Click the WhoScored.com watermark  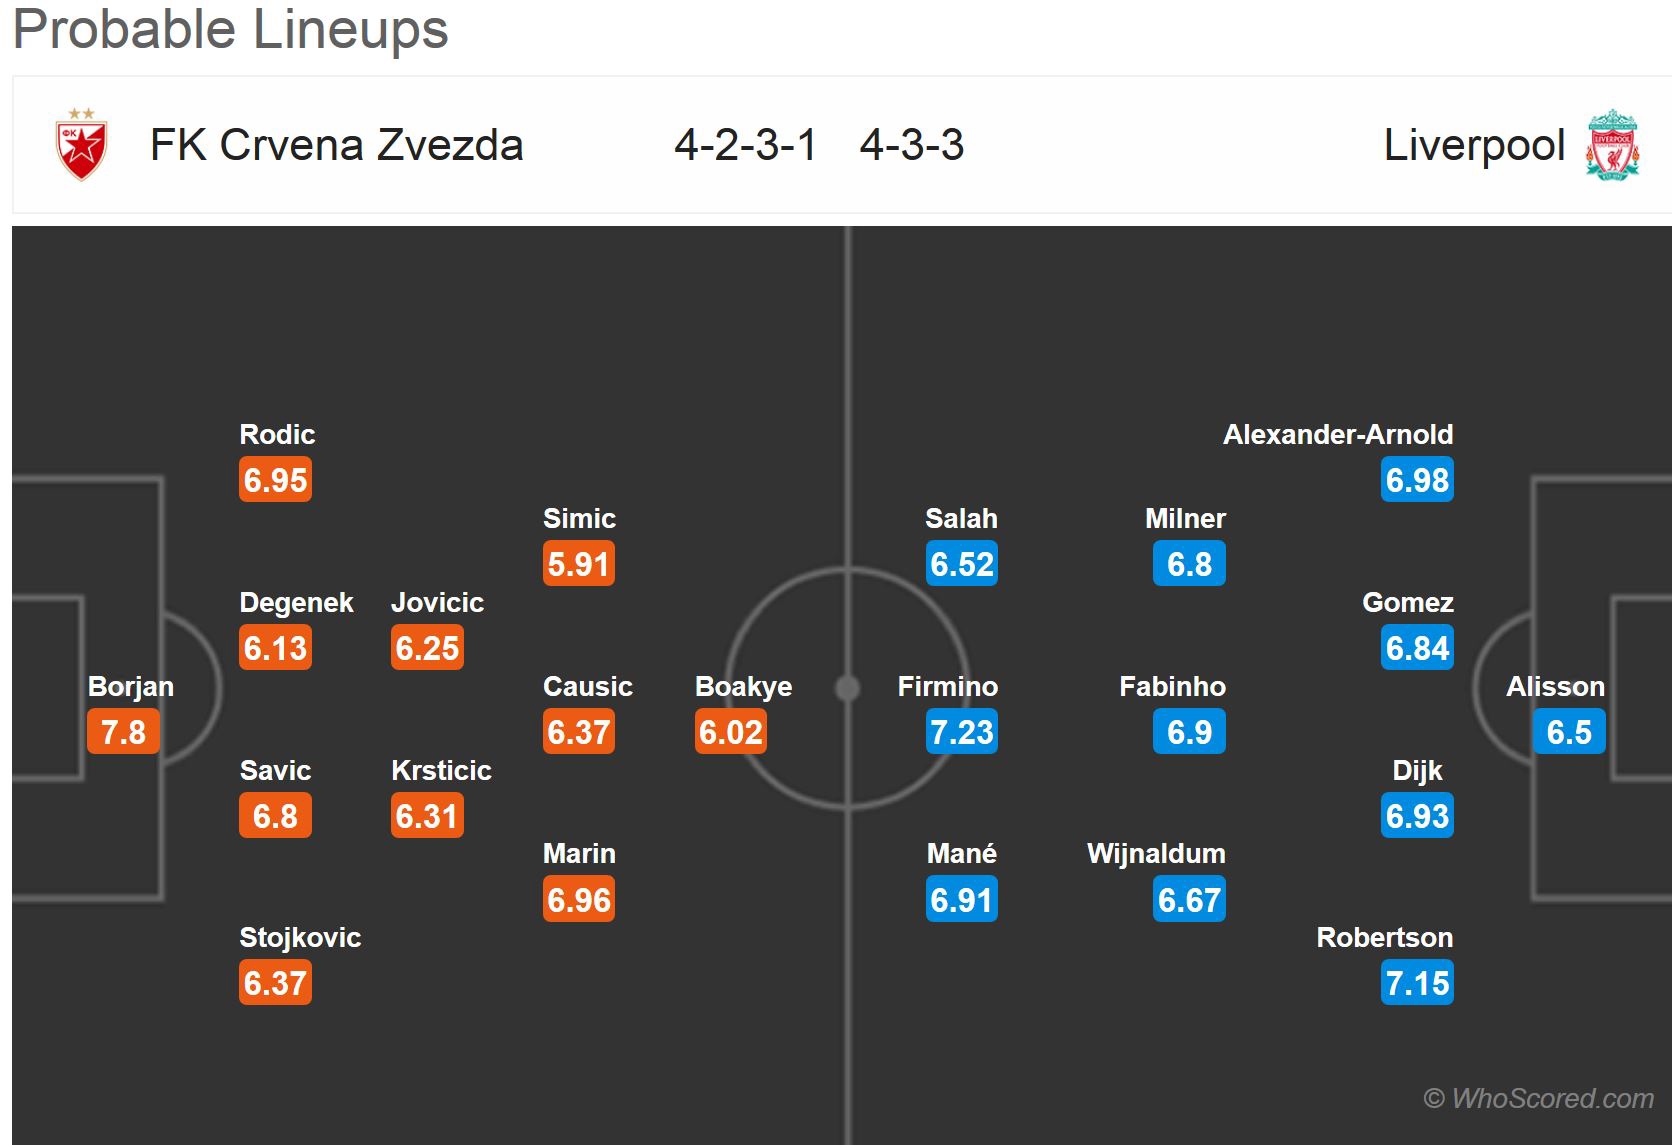point(1538,1098)
